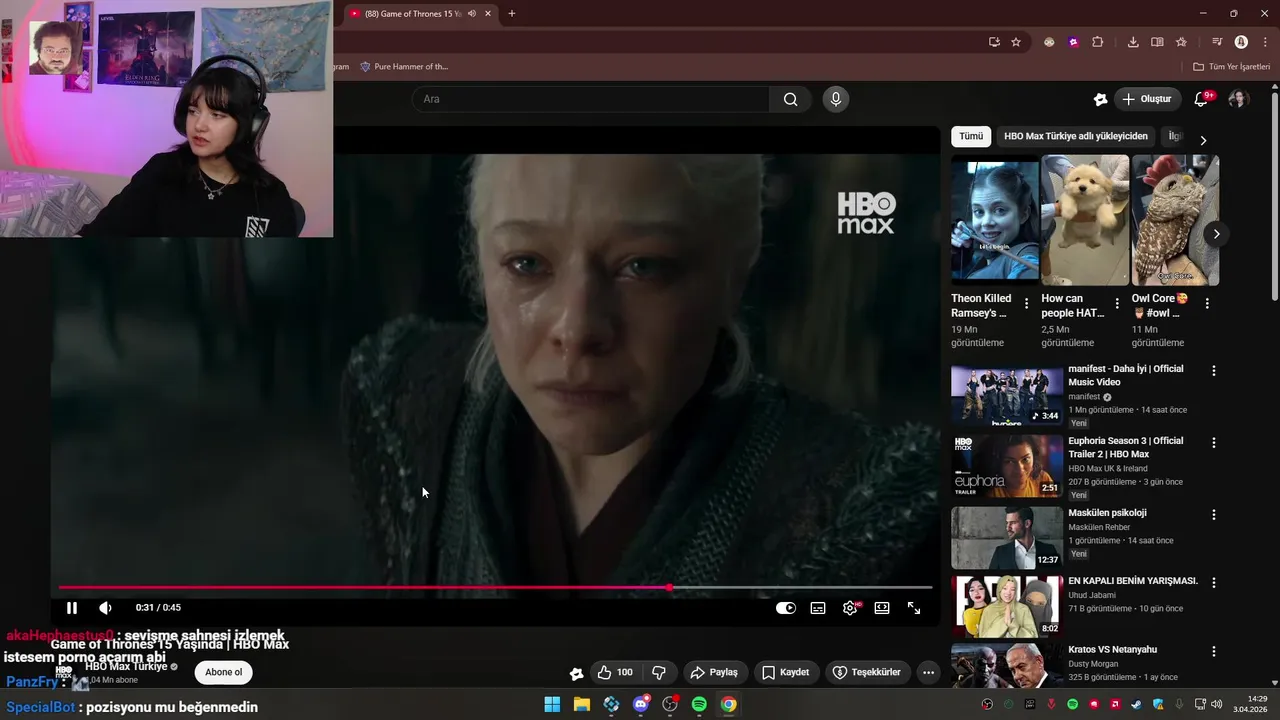Open YouTube notifications bell
Image resolution: width=1280 pixels, height=720 pixels.
[x=1201, y=99]
